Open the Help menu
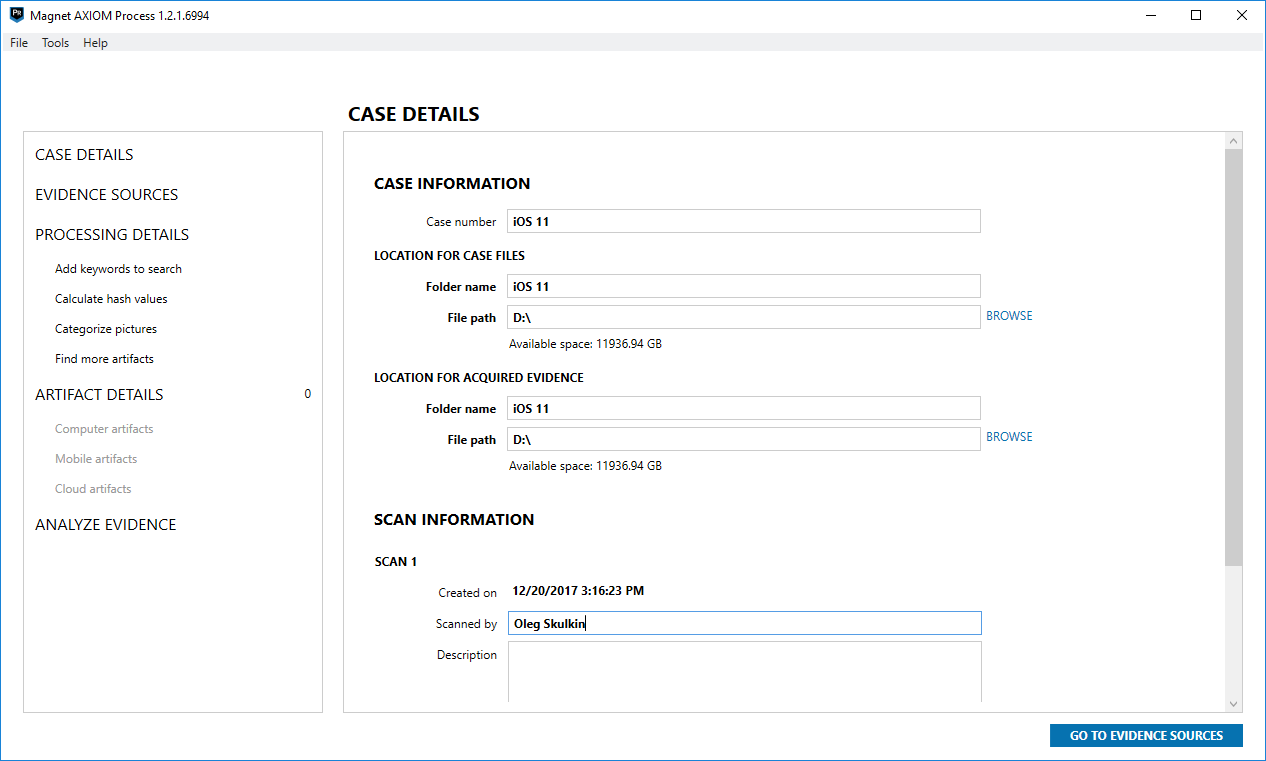This screenshot has height=761, width=1266. [x=95, y=43]
